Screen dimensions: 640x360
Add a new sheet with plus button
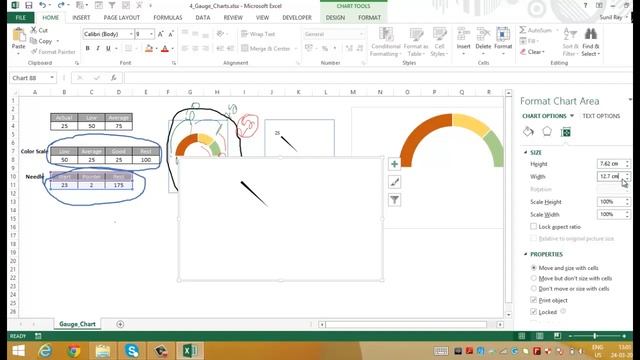(x=120, y=324)
